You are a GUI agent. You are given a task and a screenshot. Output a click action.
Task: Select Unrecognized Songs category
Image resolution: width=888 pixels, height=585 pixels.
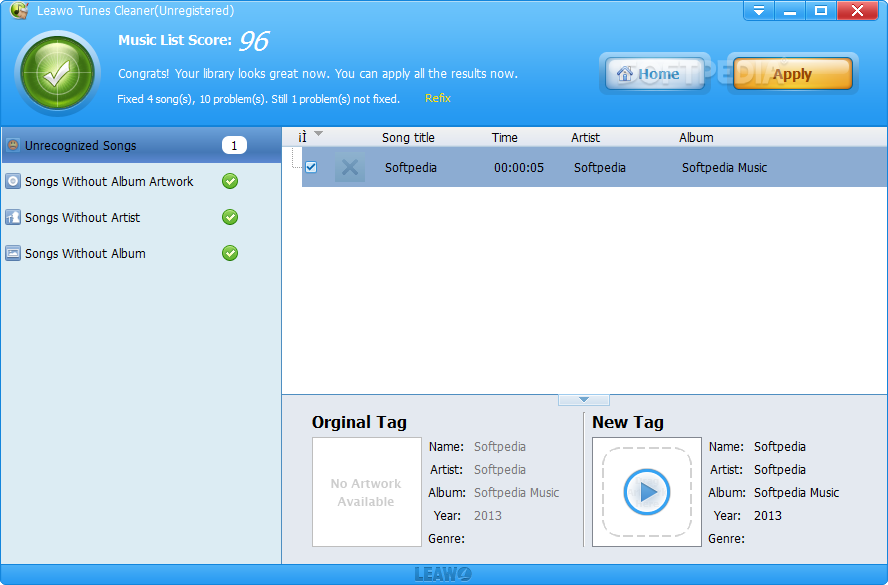(141, 146)
